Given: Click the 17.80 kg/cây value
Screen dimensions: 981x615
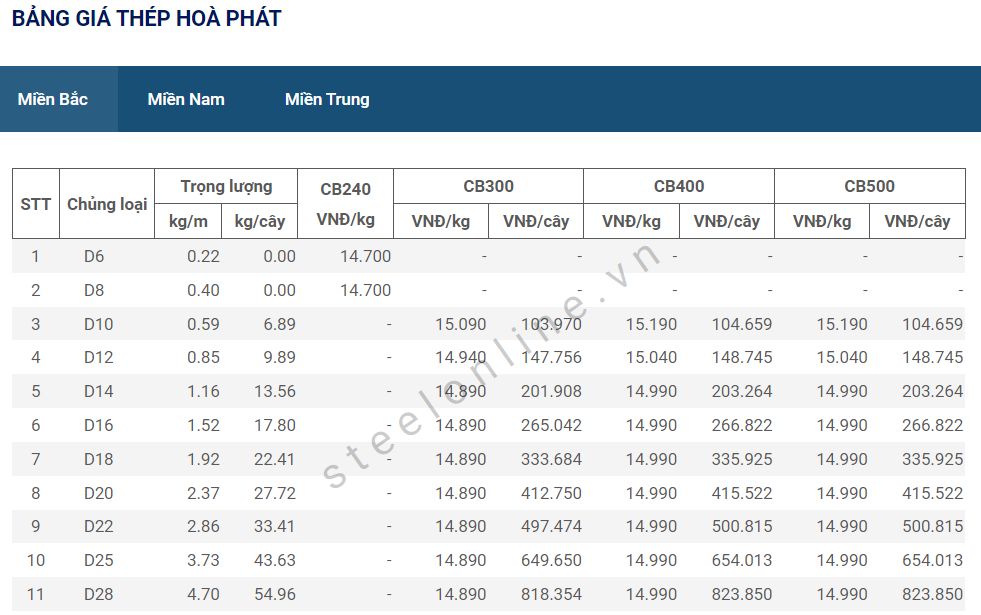Looking at the screenshot, I should tap(275, 425).
